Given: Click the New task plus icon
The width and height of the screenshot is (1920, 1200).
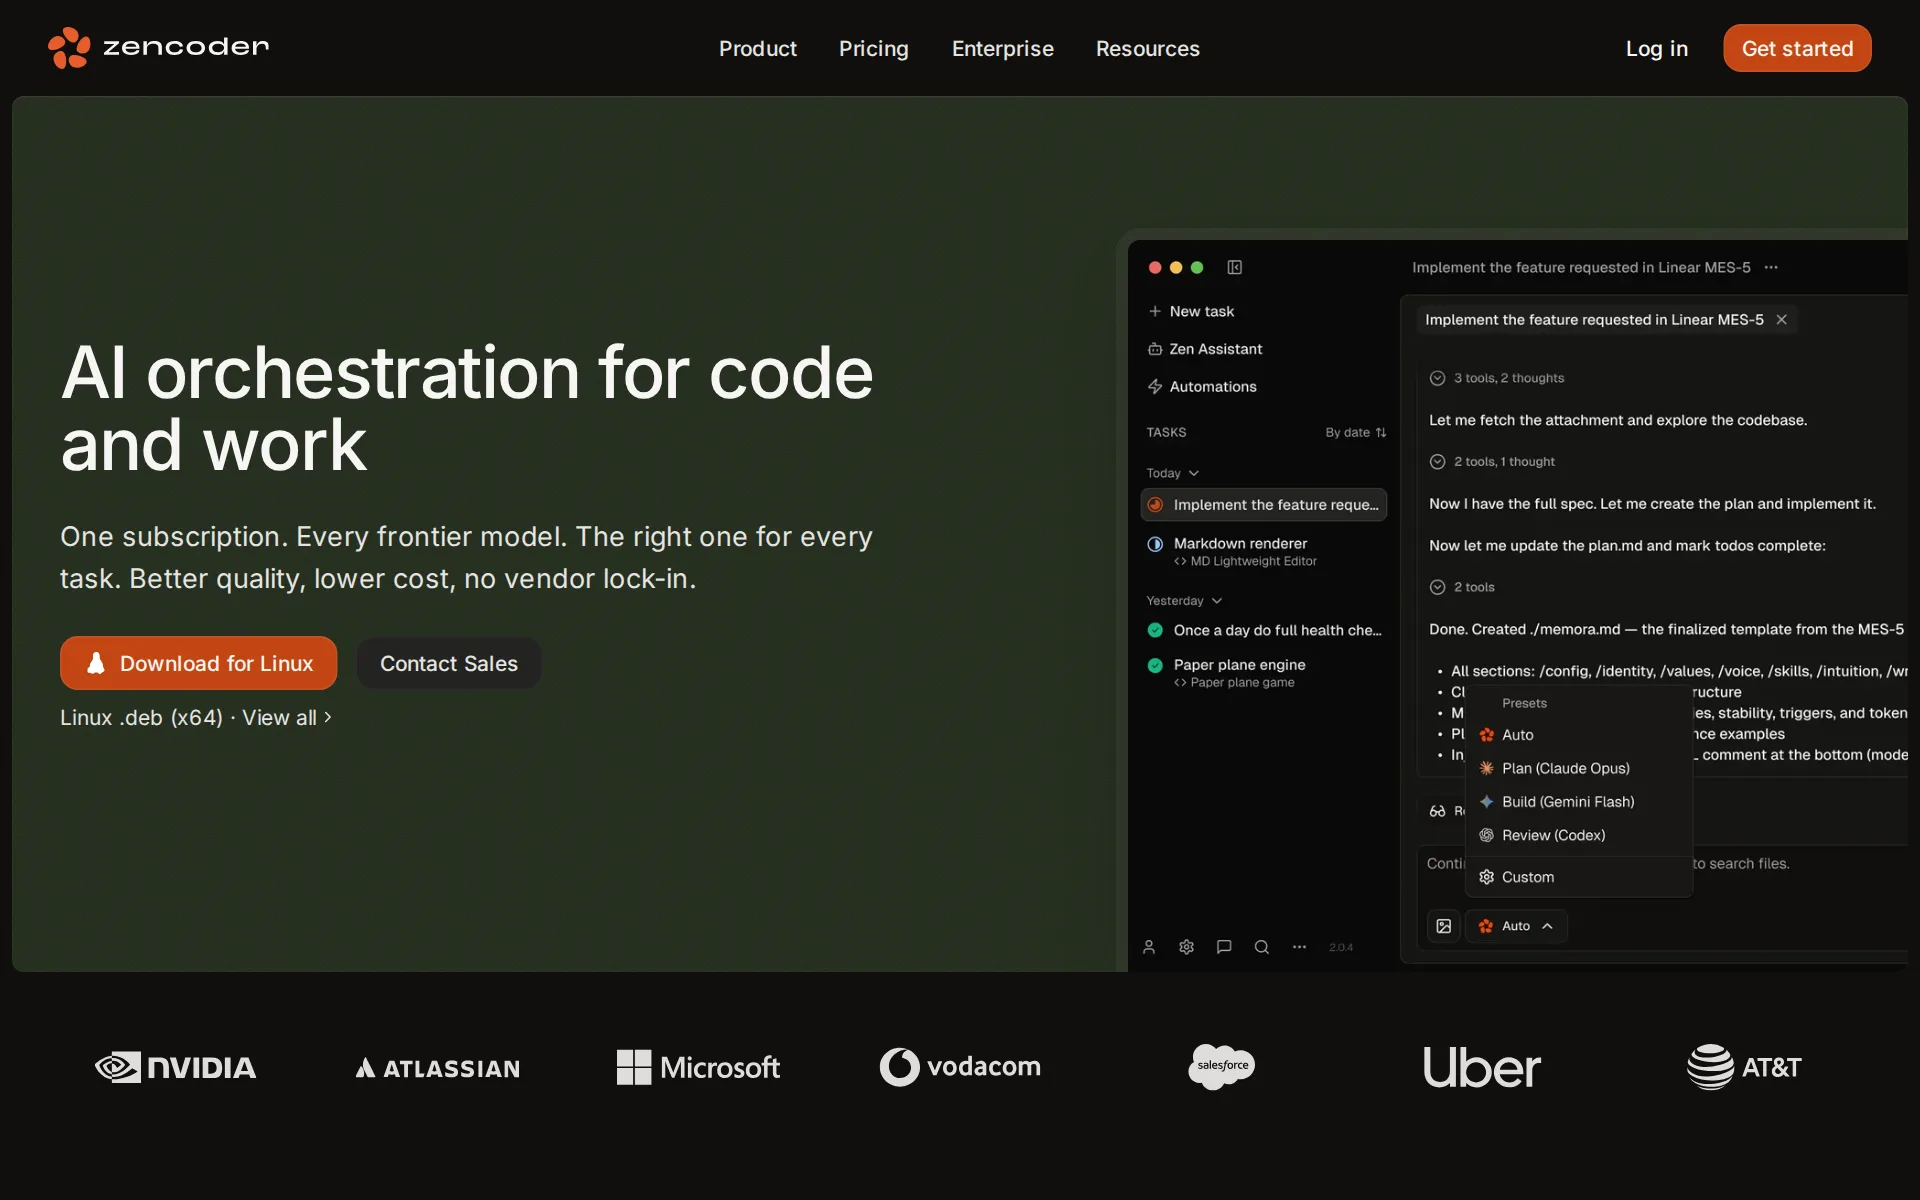Looking at the screenshot, I should [x=1155, y=311].
